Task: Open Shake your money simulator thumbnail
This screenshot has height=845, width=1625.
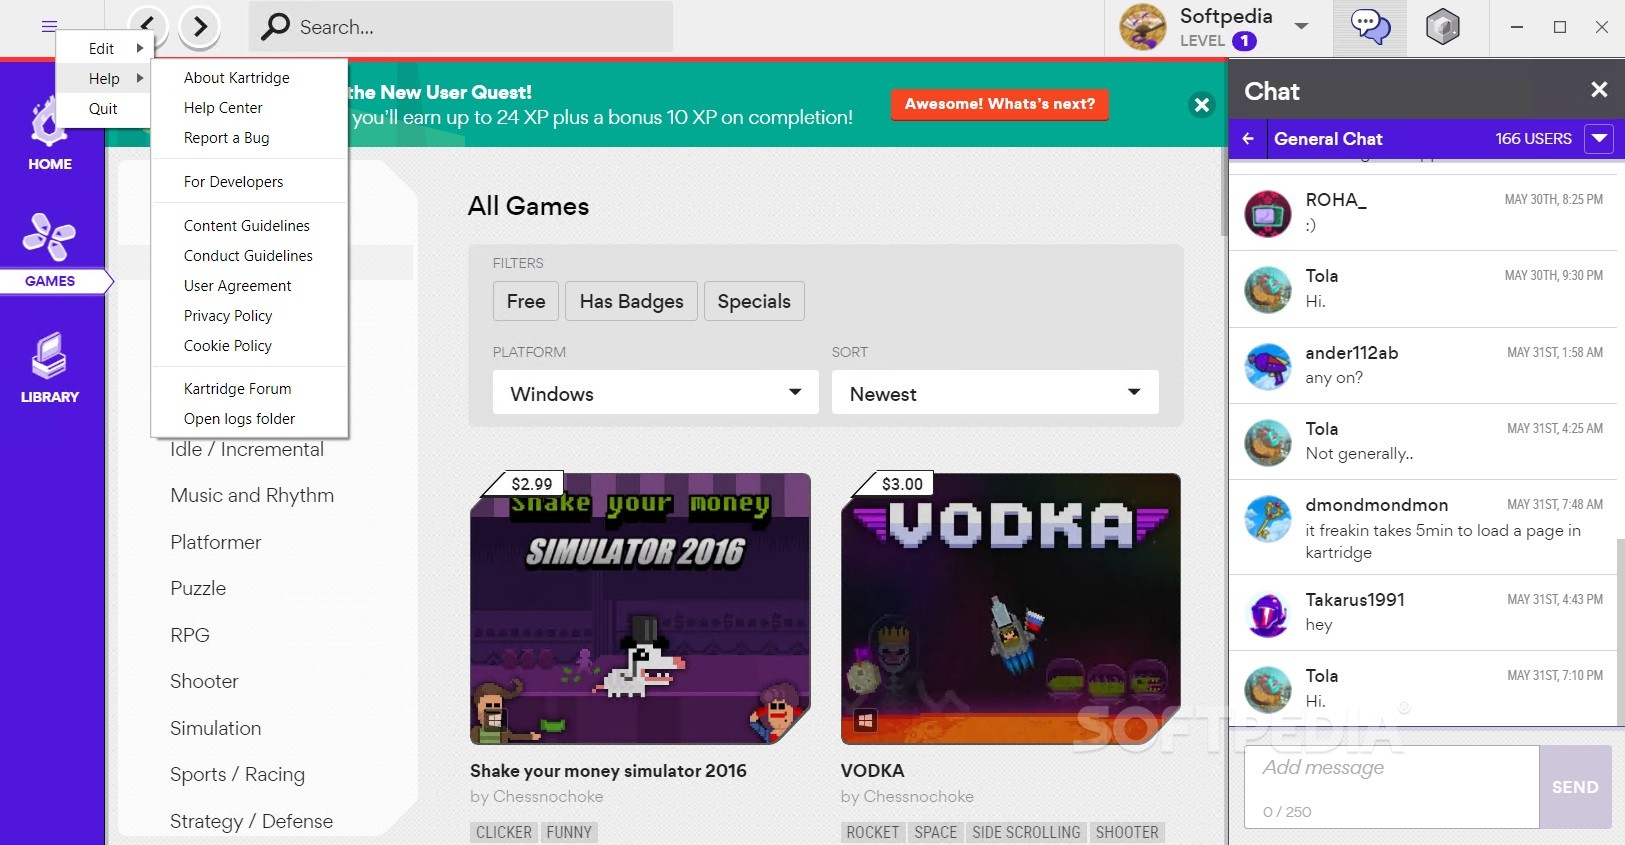Action: point(640,608)
